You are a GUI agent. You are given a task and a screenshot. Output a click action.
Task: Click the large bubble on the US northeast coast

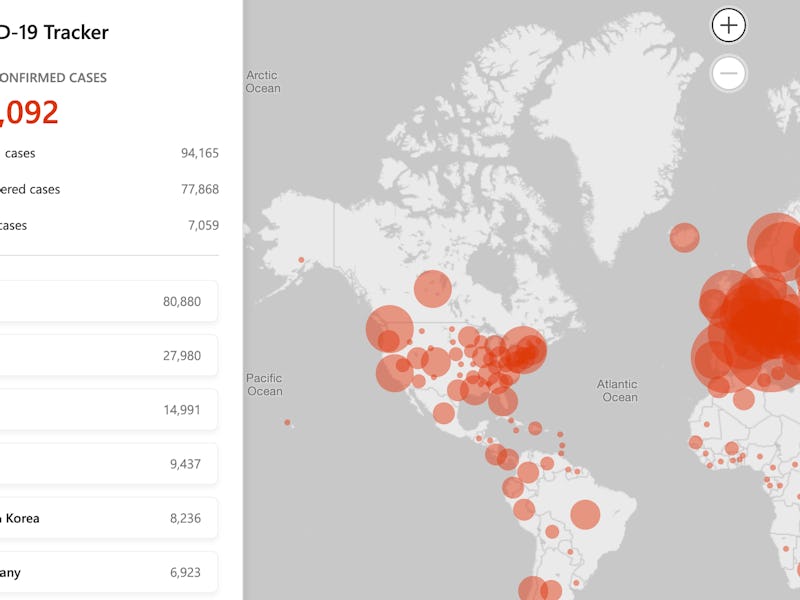point(522,348)
